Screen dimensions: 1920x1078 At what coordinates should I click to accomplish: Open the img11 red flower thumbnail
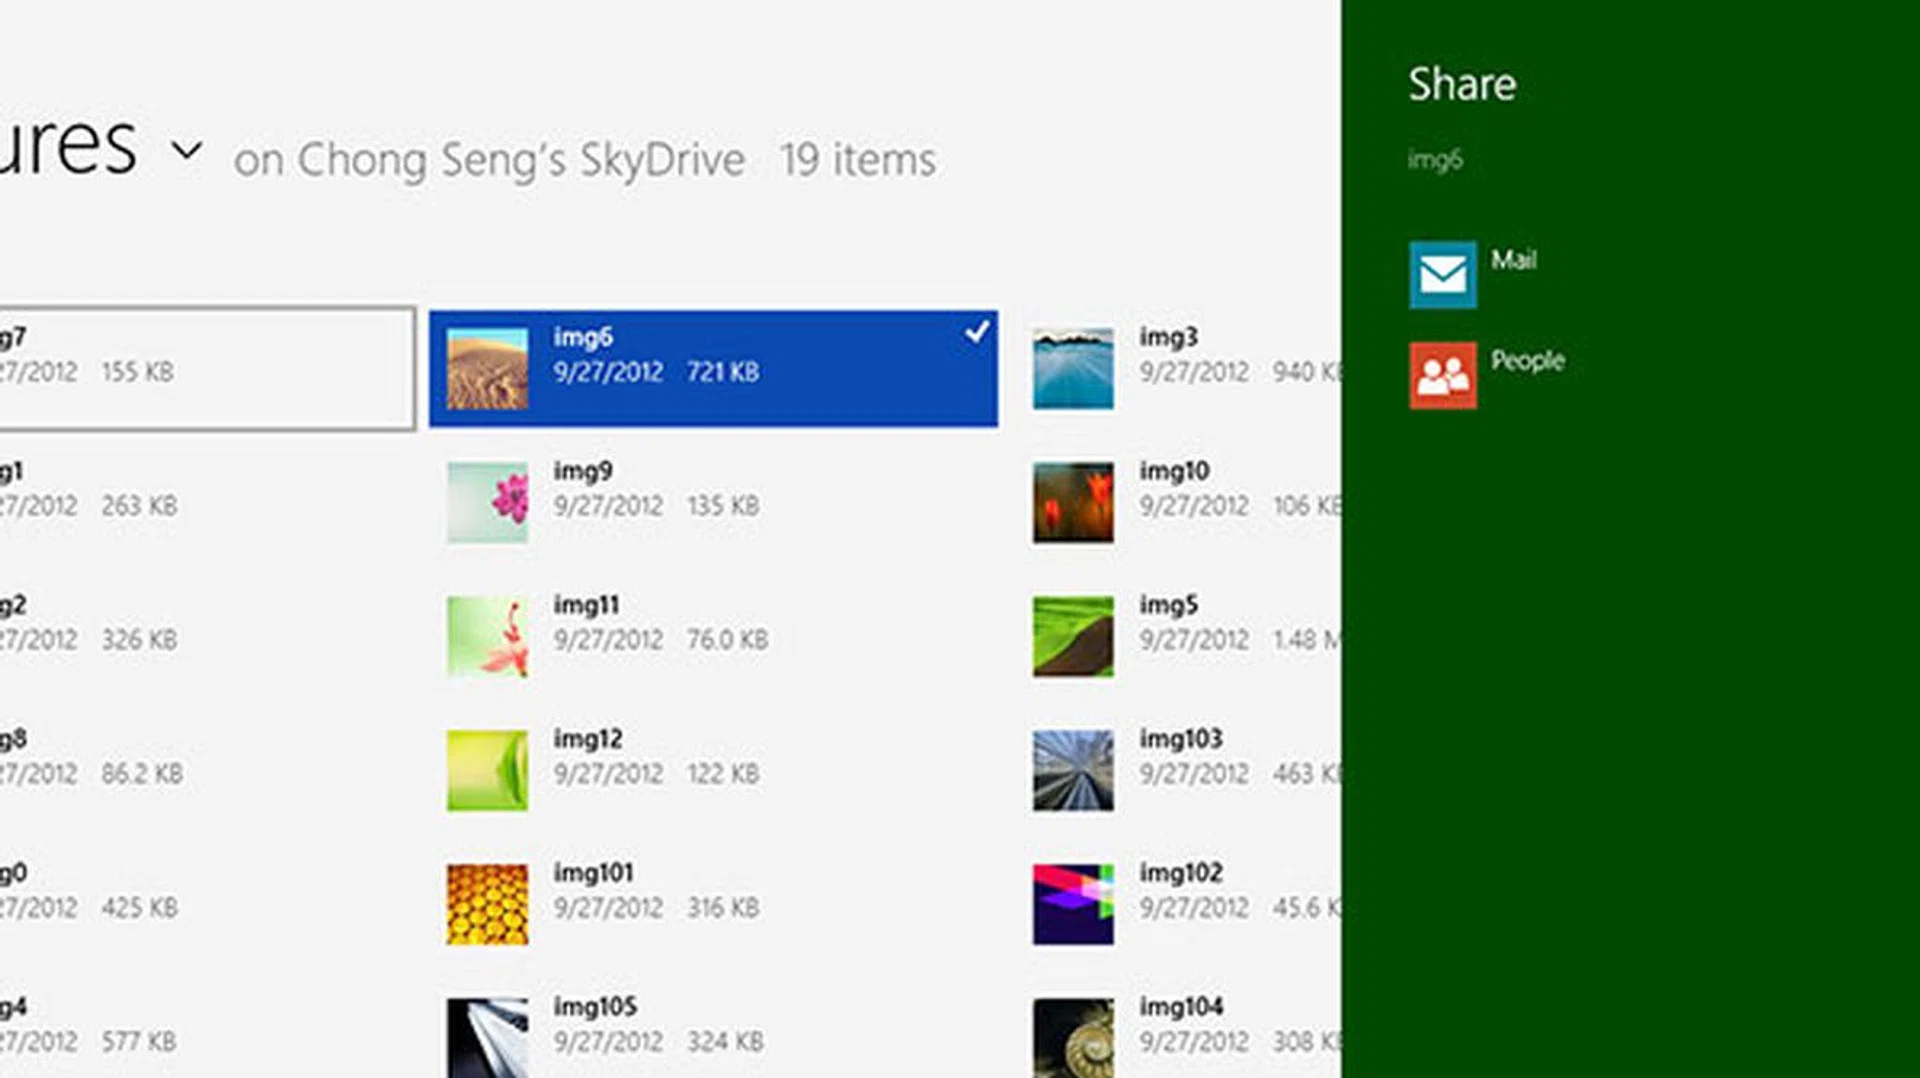coord(487,637)
